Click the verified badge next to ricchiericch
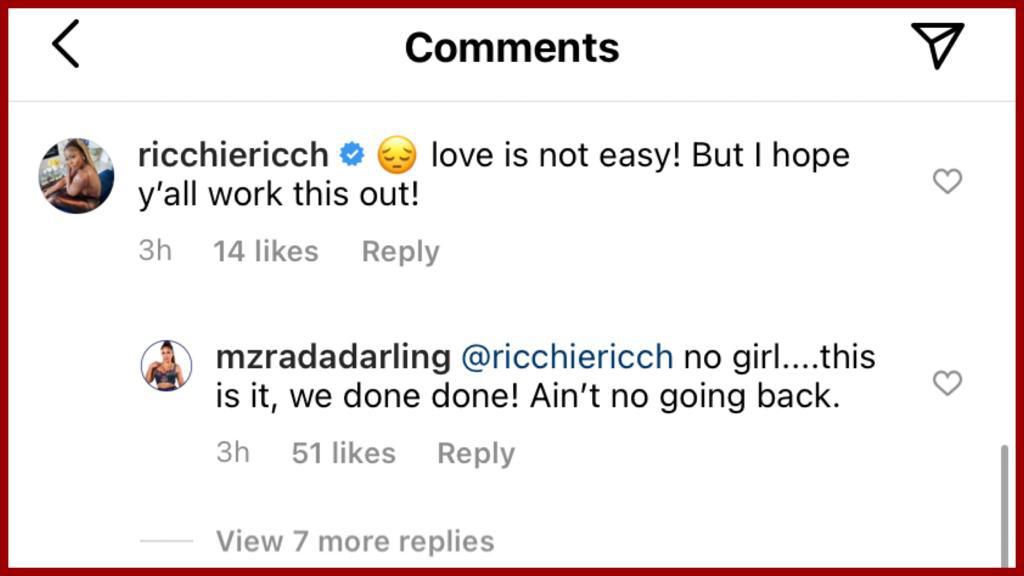Viewport: 1024px width, 576px height. point(352,154)
